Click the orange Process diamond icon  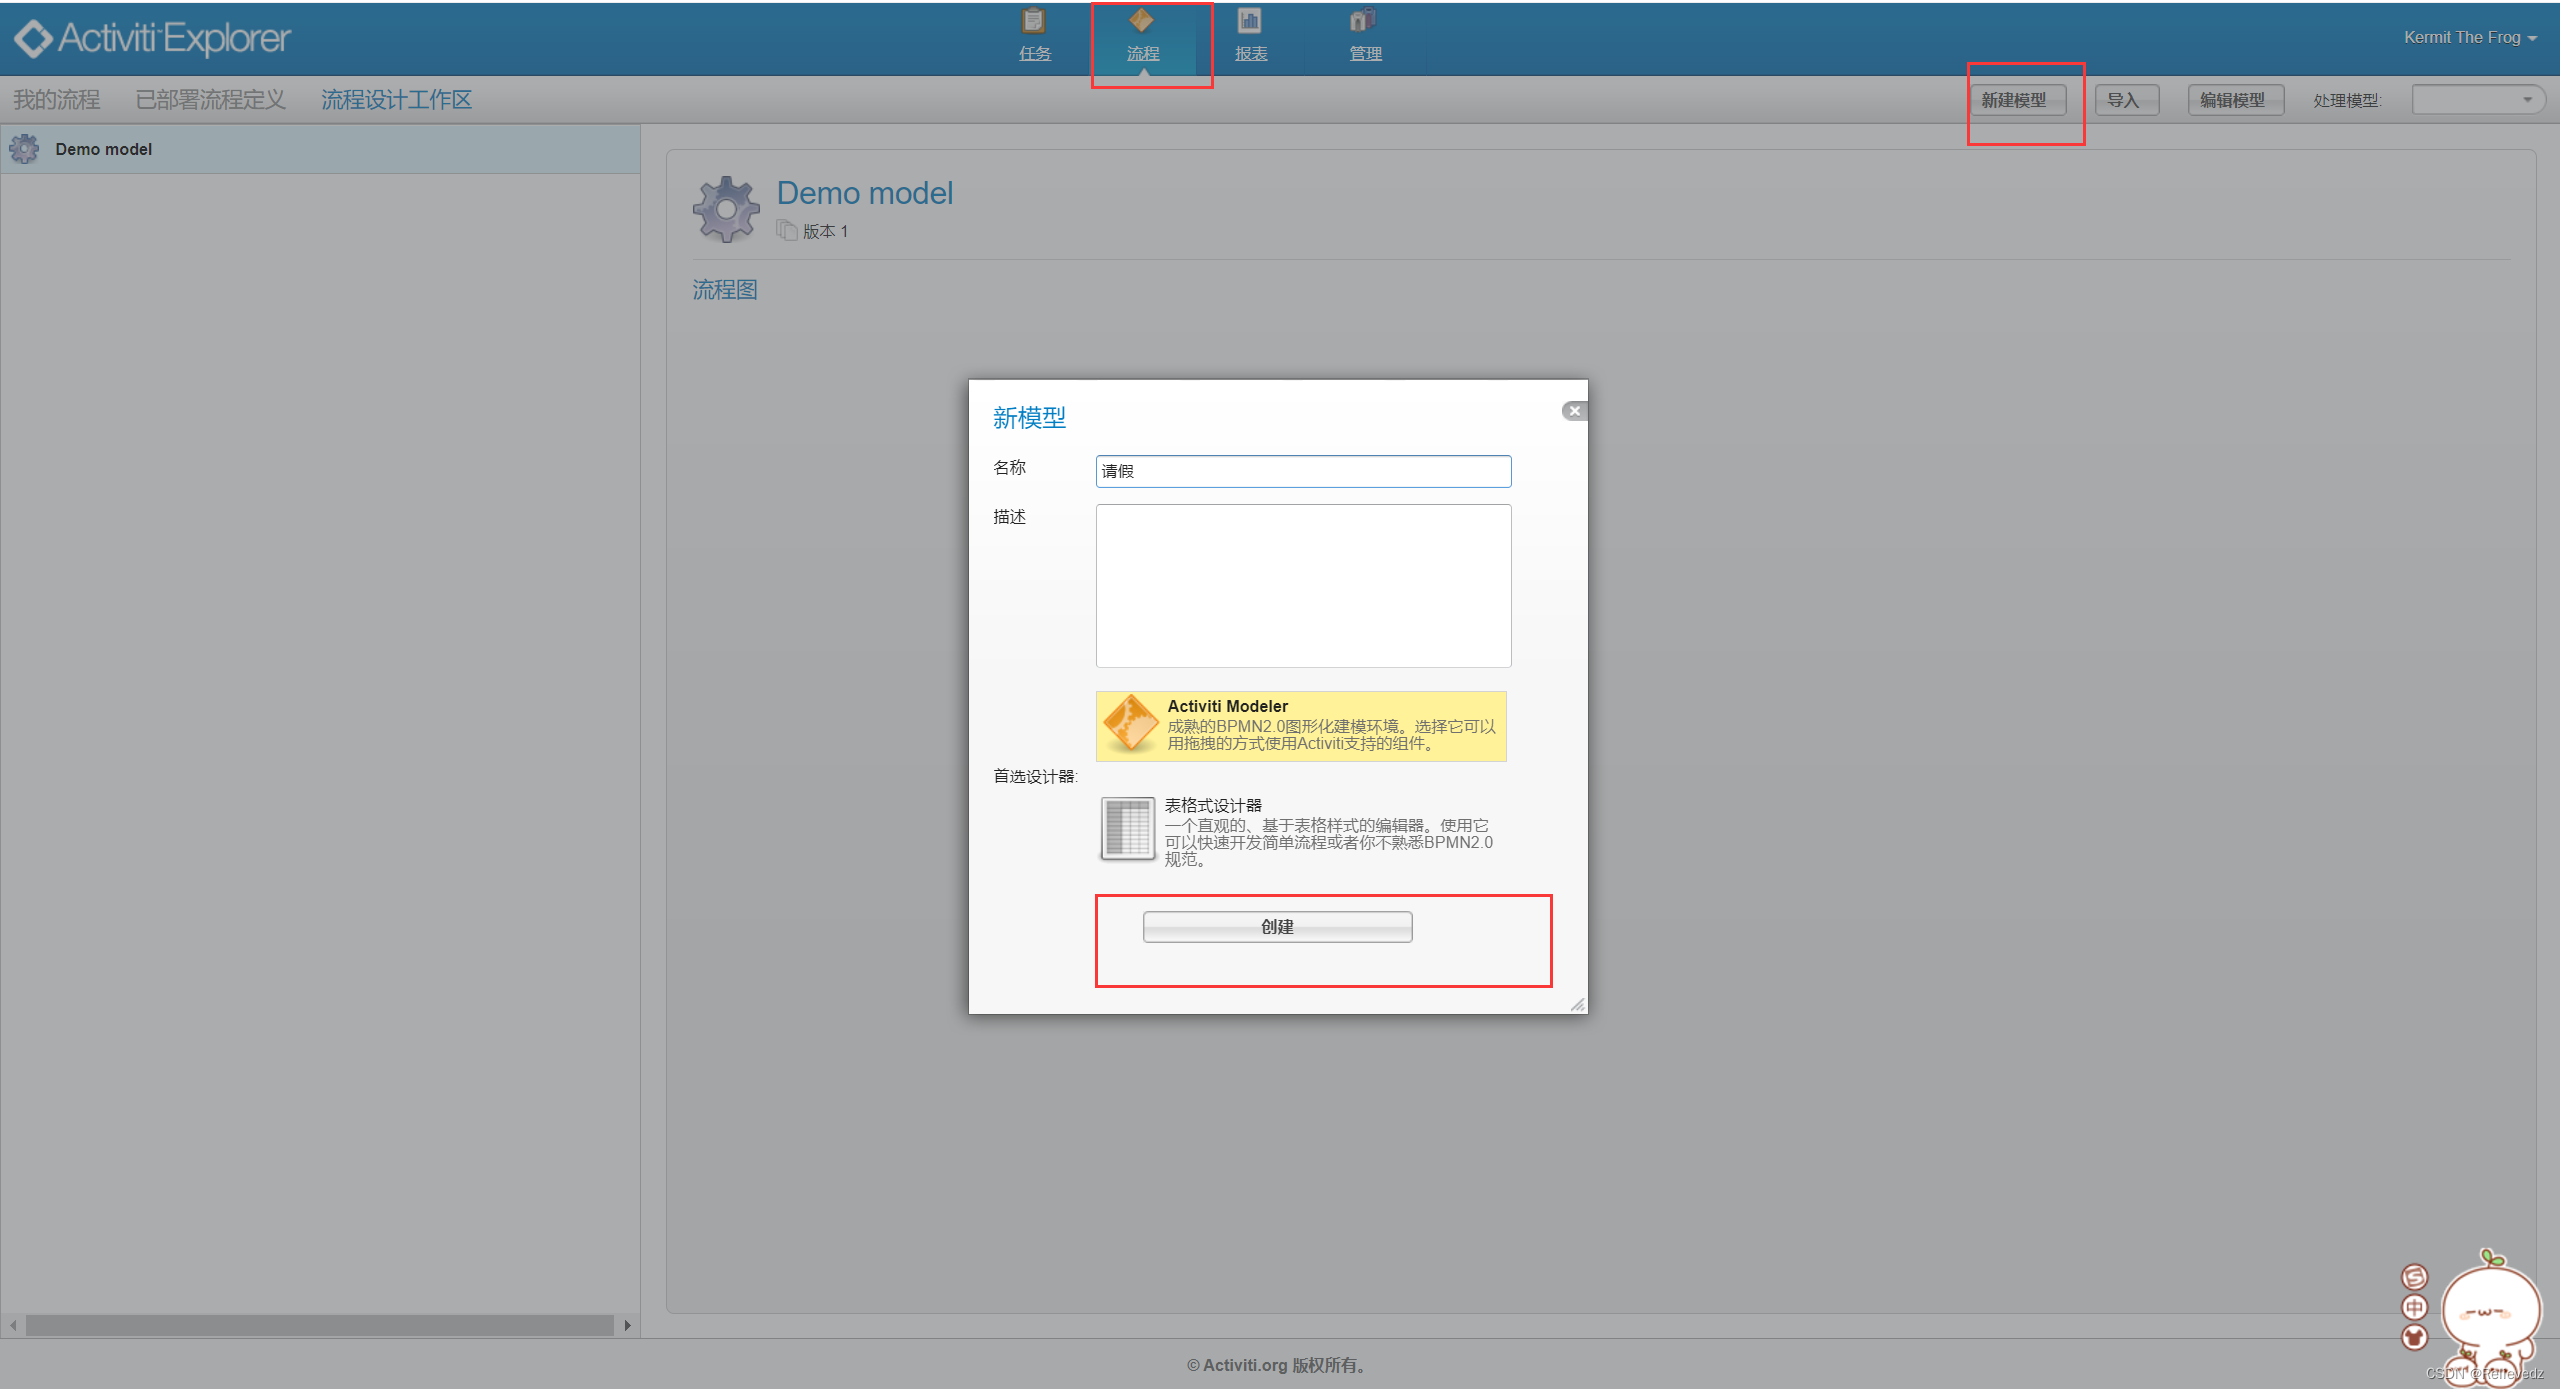(1141, 22)
